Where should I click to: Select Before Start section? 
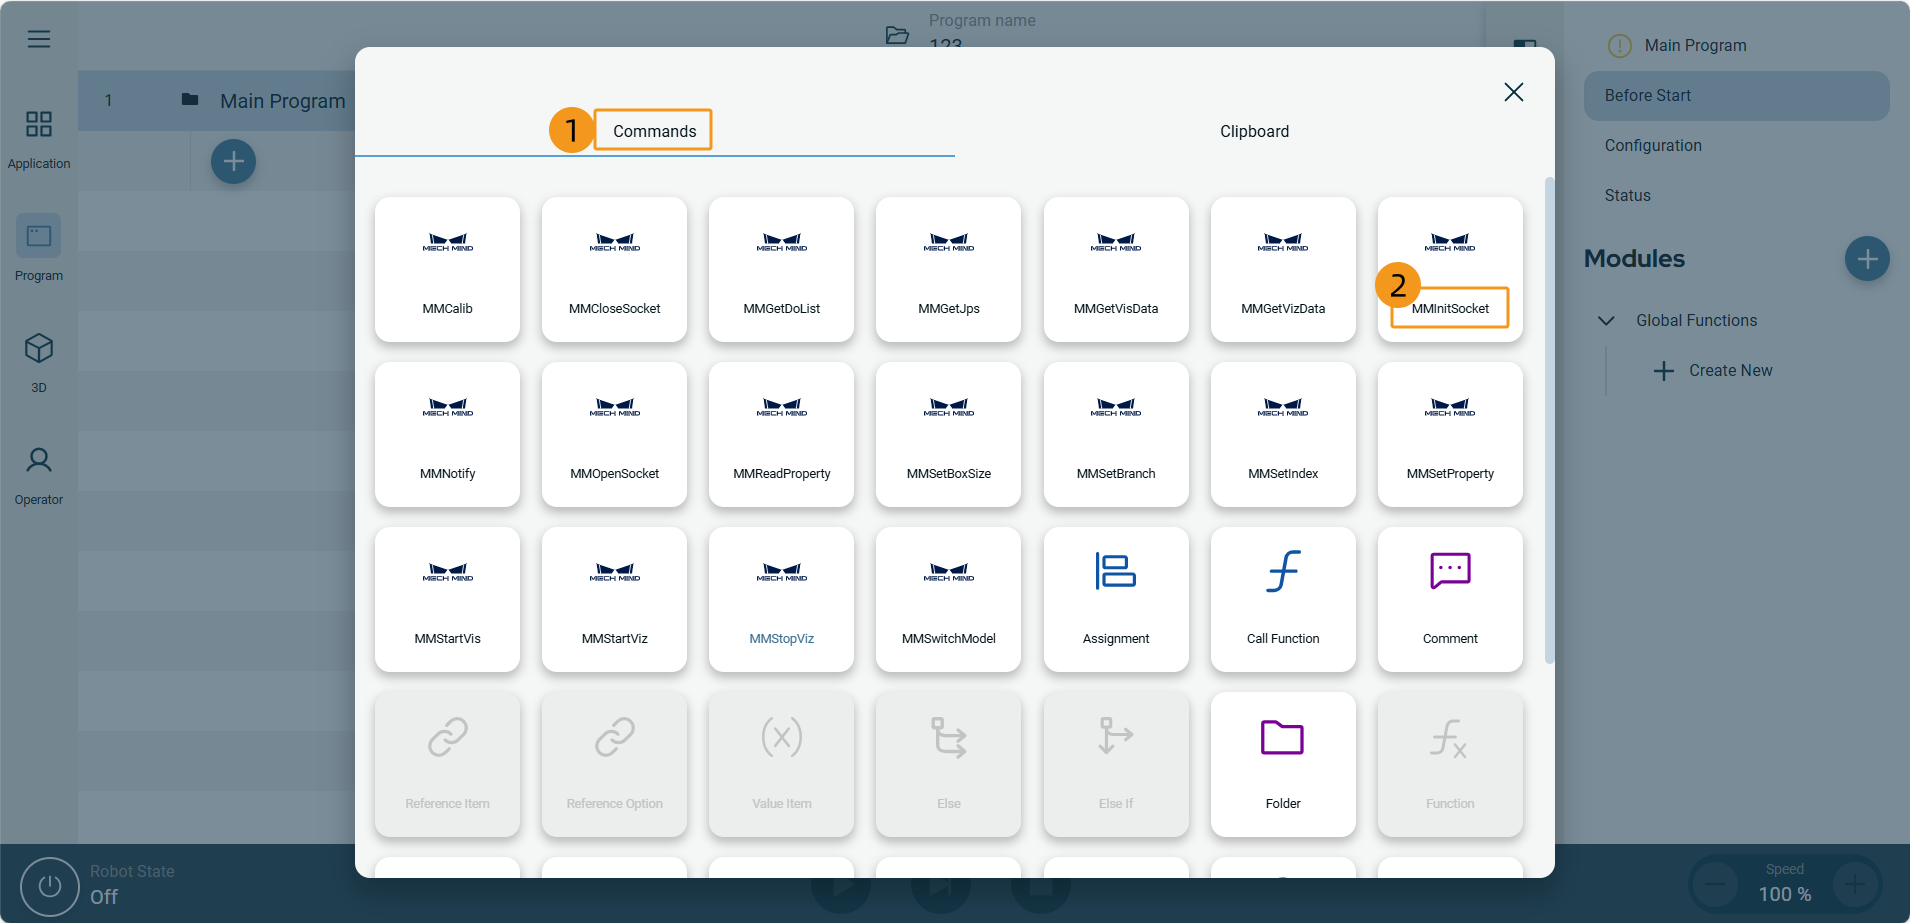[1737, 96]
